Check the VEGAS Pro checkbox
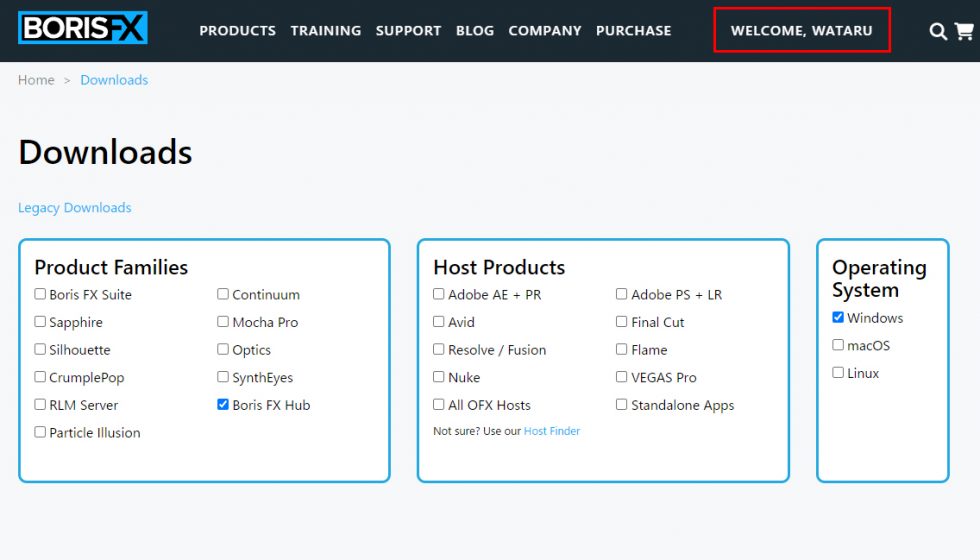The height and width of the screenshot is (560, 980). (622, 376)
